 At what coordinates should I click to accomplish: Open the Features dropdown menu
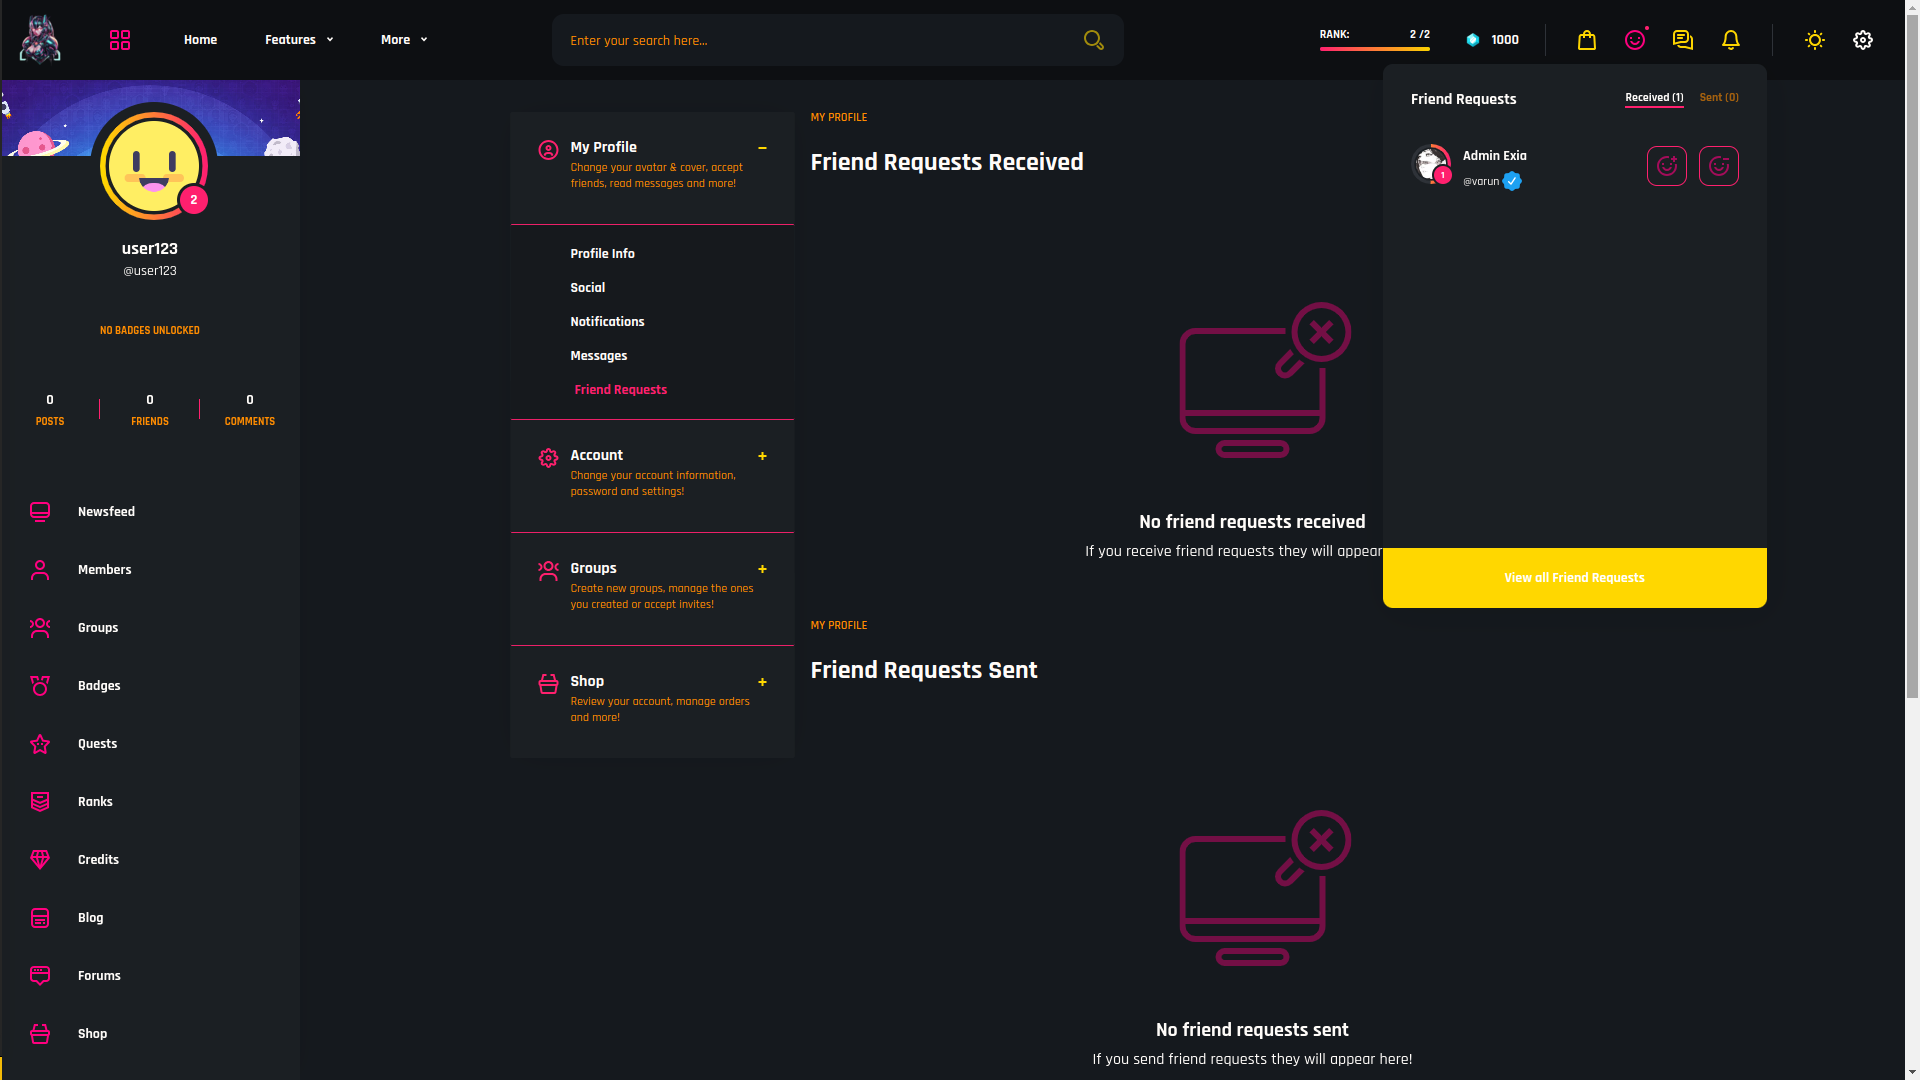[x=298, y=40]
